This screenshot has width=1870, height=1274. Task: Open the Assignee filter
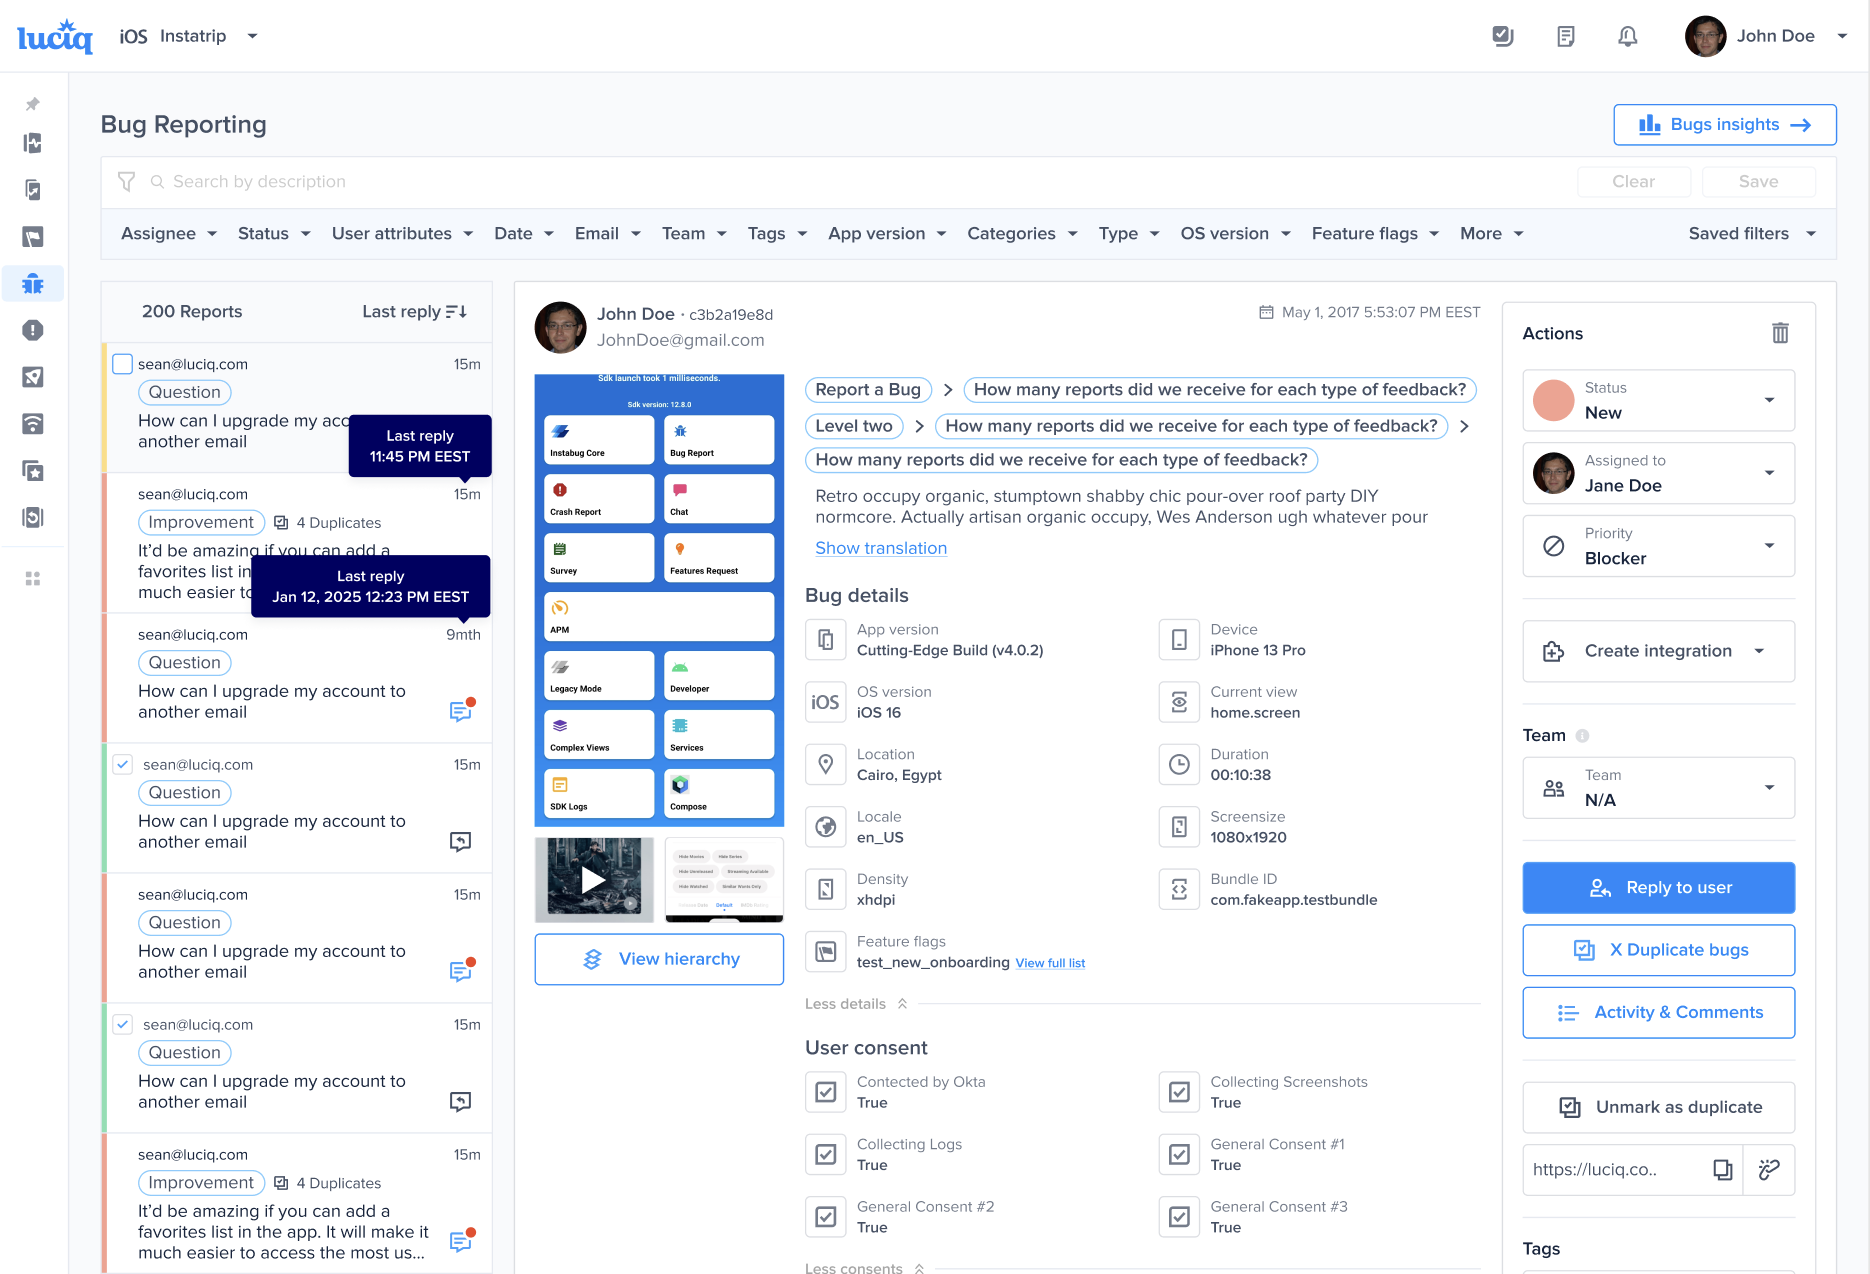pyautogui.click(x=169, y=234)
